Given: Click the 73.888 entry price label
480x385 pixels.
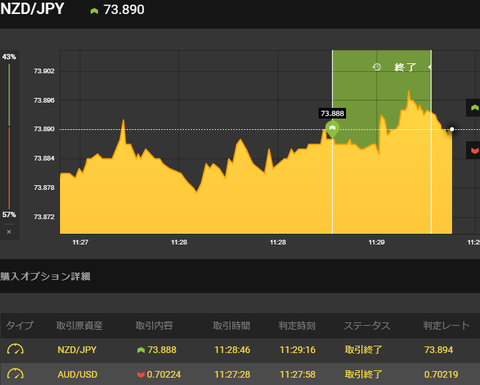Looking at the screenshot, I should [x=332, y=114].
